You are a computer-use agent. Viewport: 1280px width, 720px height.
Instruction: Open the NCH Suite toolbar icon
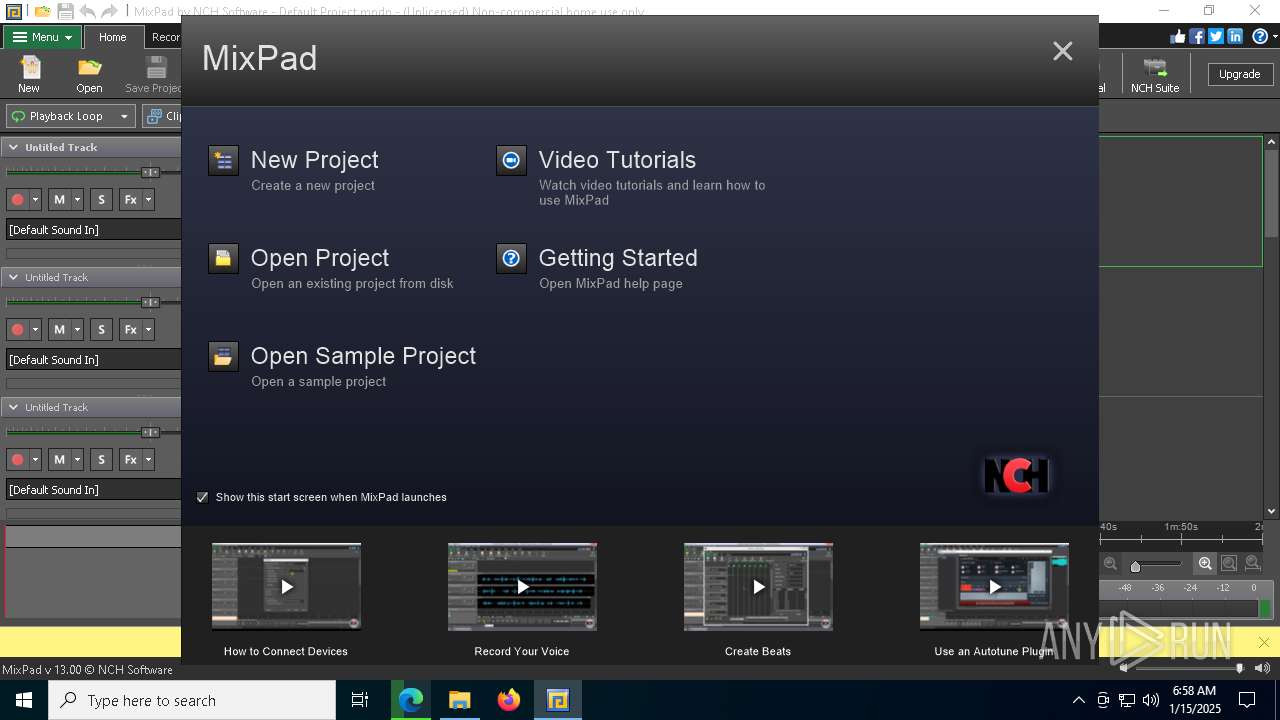pyautogui.click(x=1155, y=74)
